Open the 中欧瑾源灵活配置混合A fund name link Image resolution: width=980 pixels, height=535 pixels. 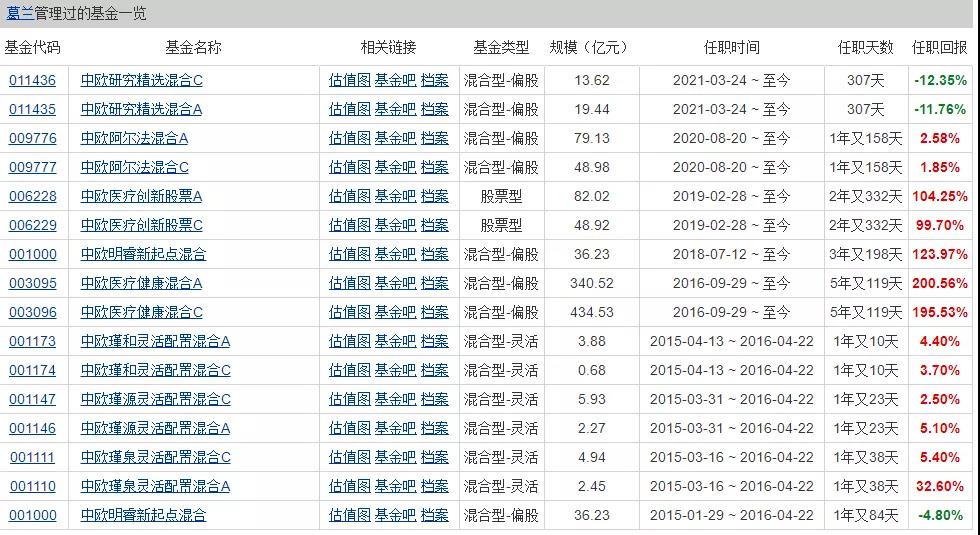point(156,428)
